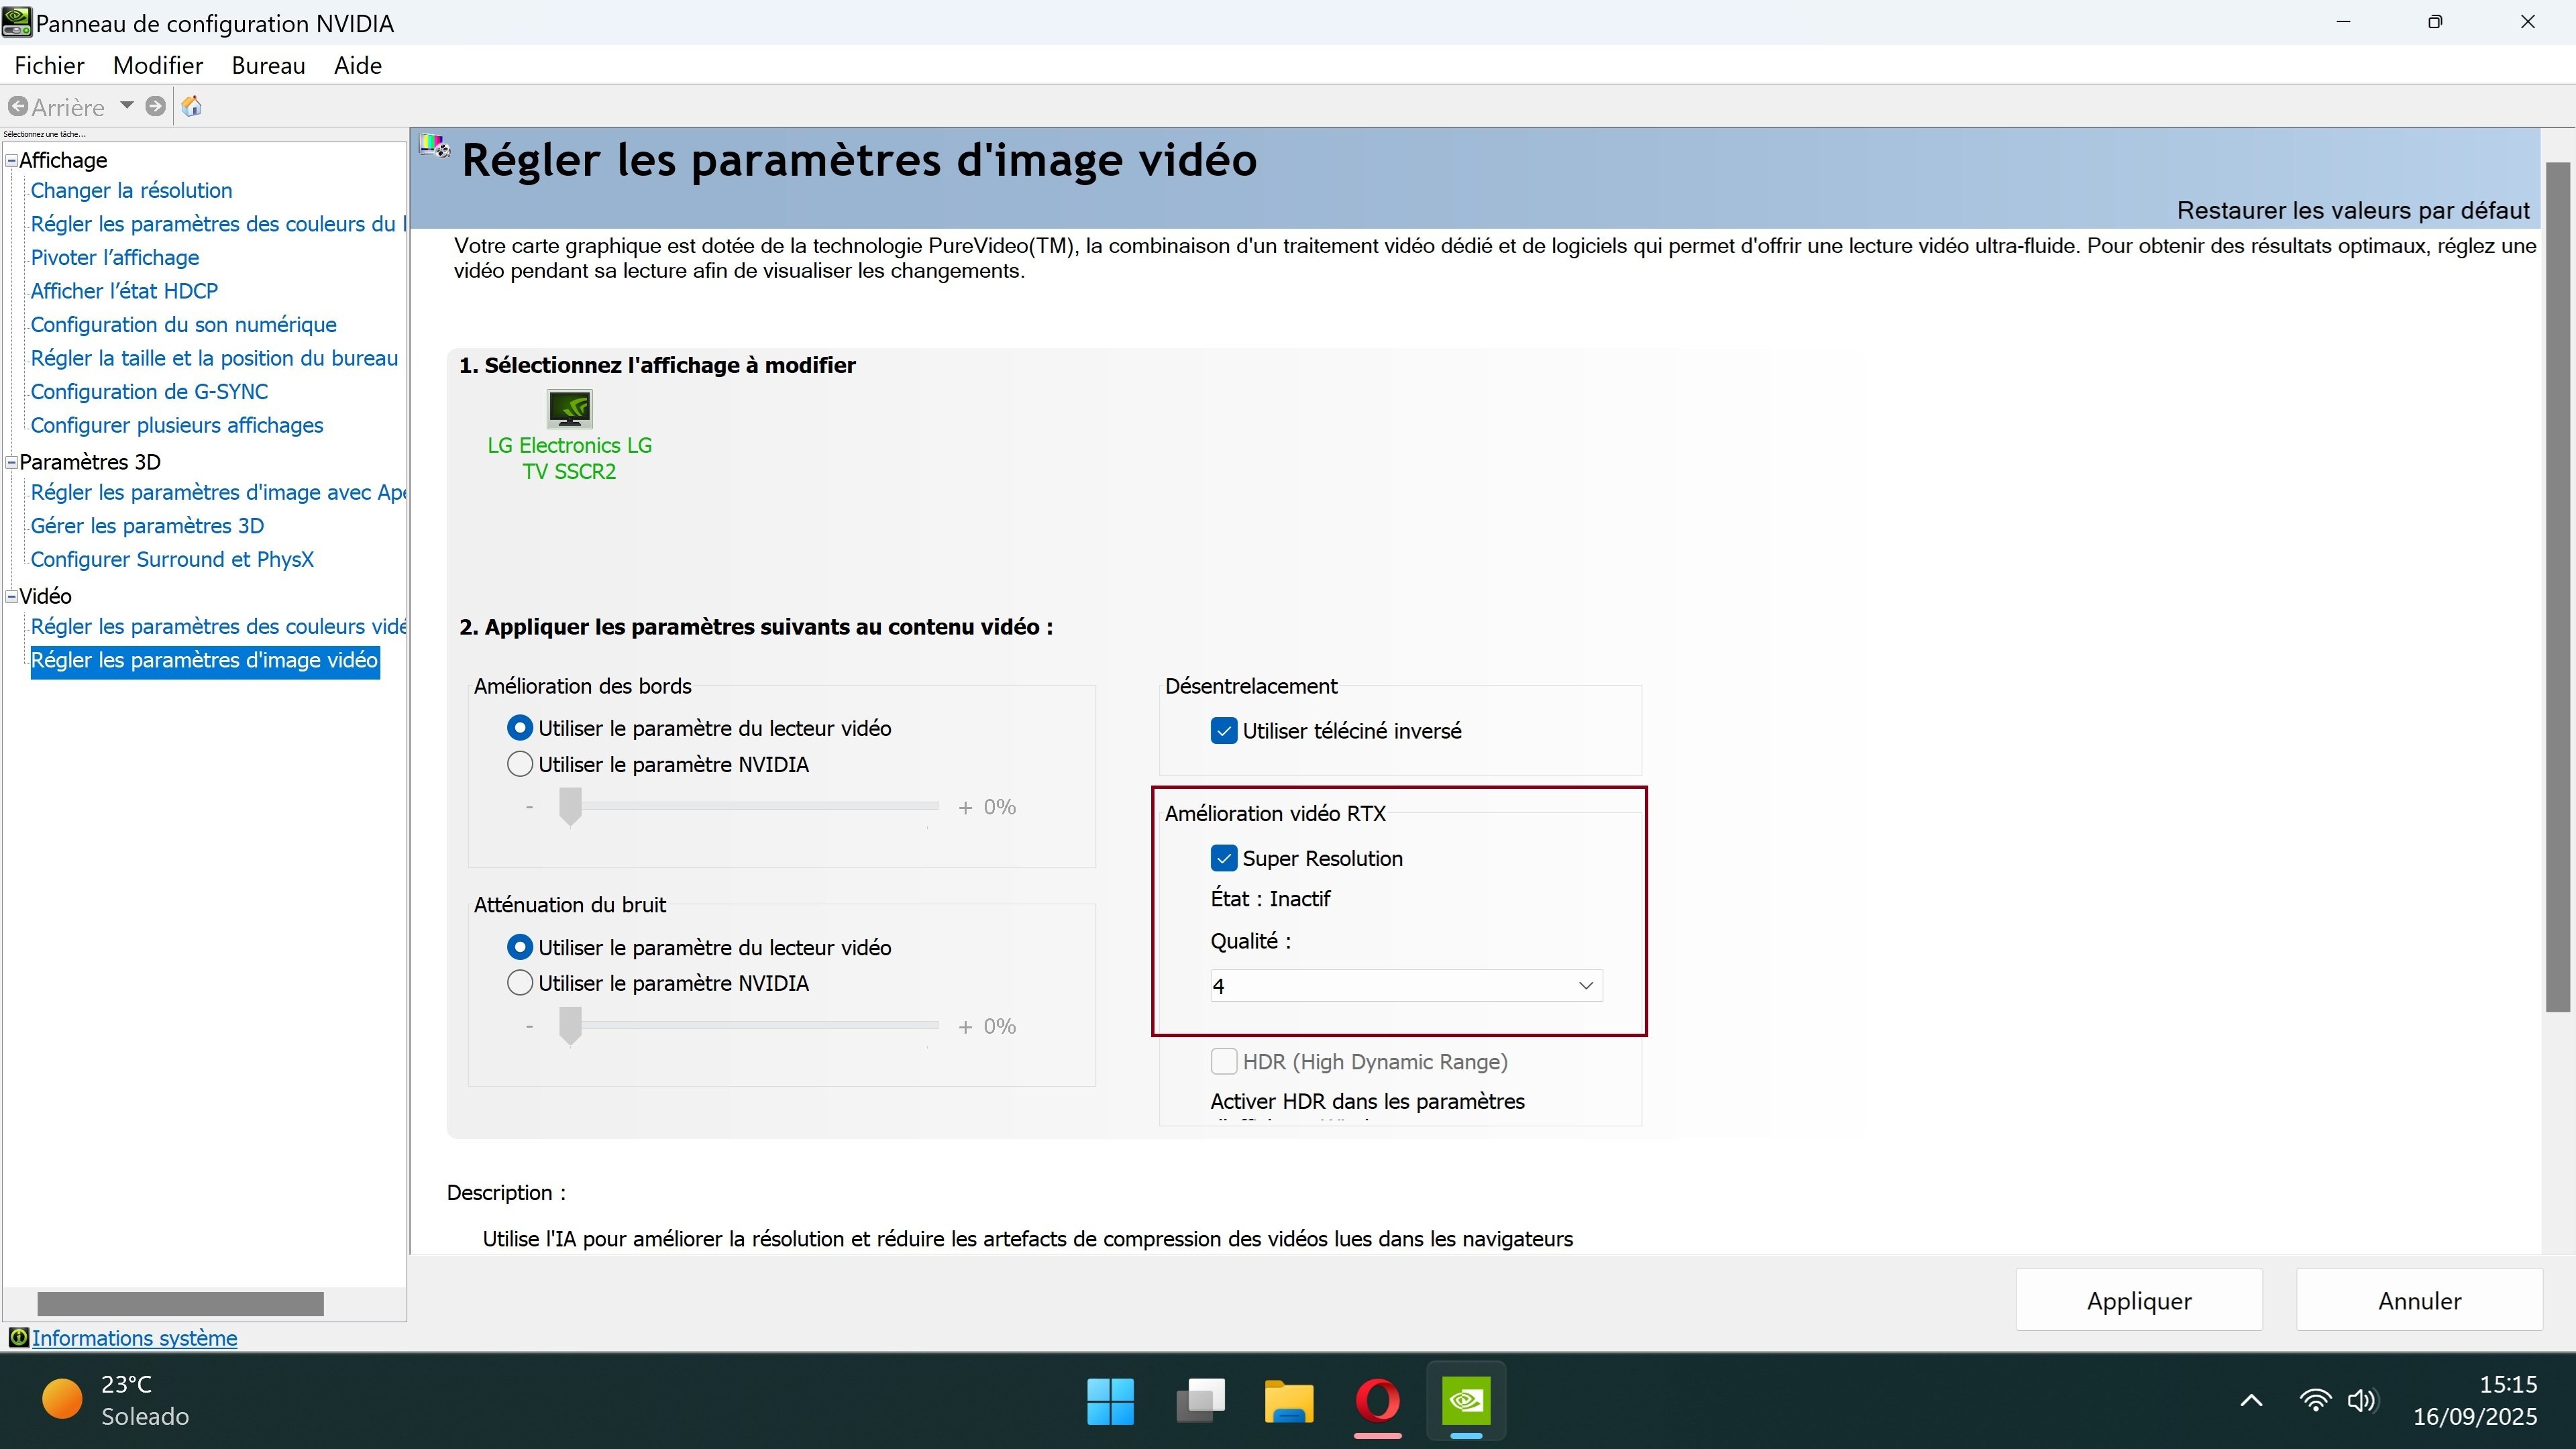
Task: Open Opera browser from the taskbar
Action: 1377,1400
